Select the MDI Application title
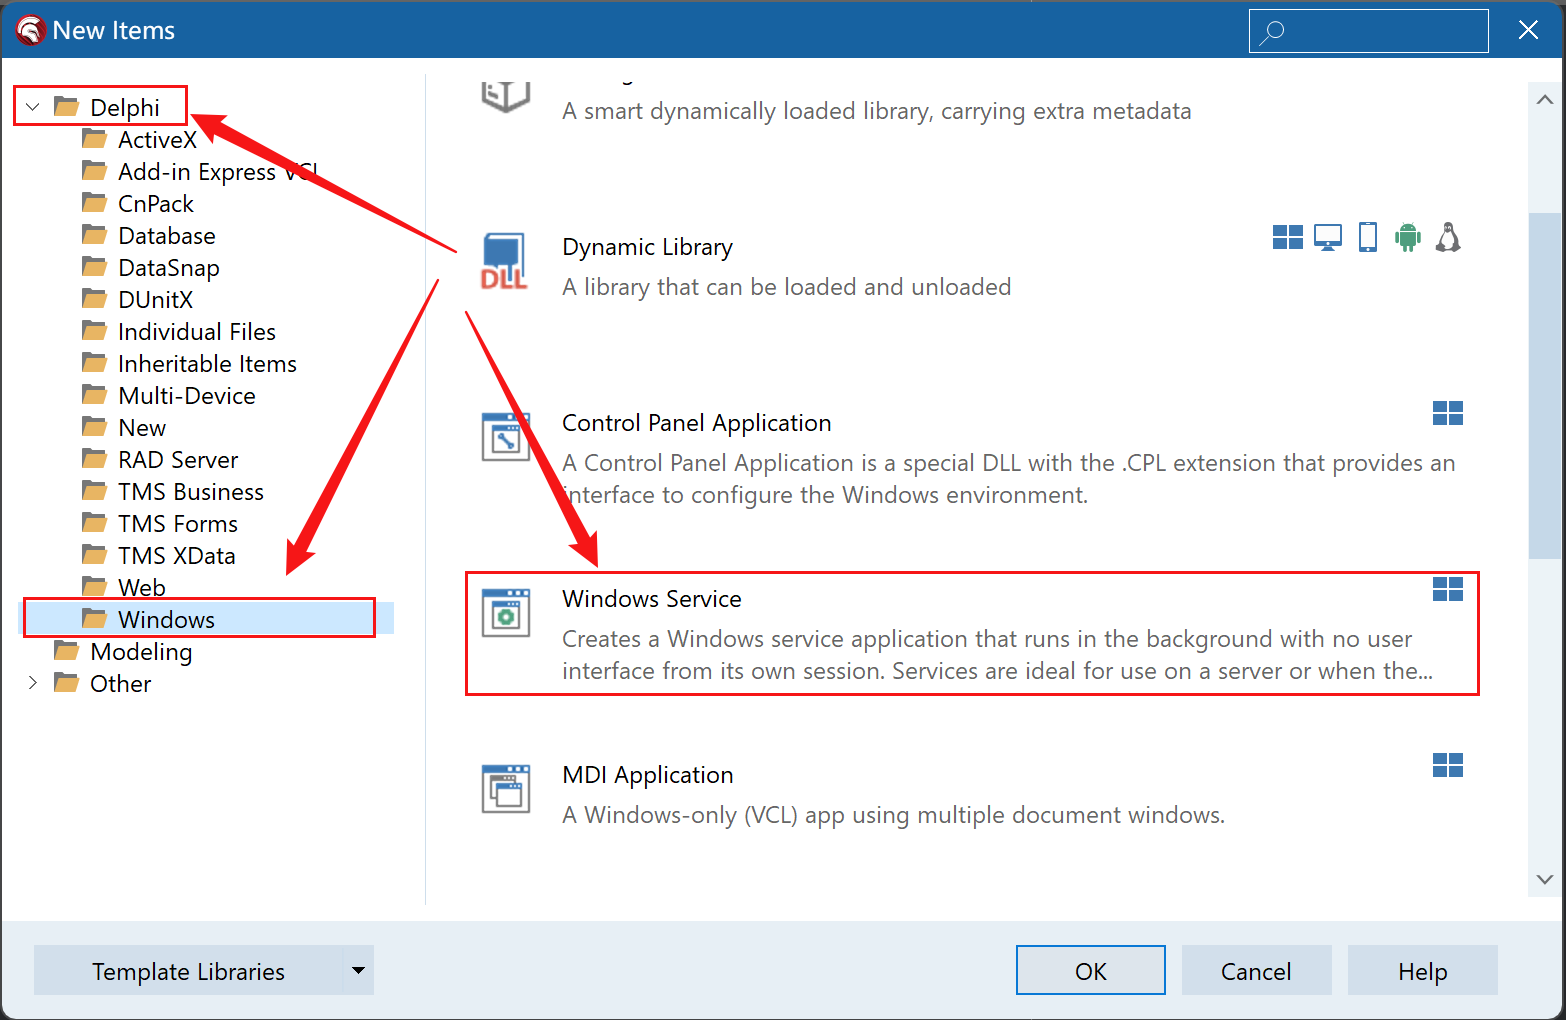 pos(647,775)
